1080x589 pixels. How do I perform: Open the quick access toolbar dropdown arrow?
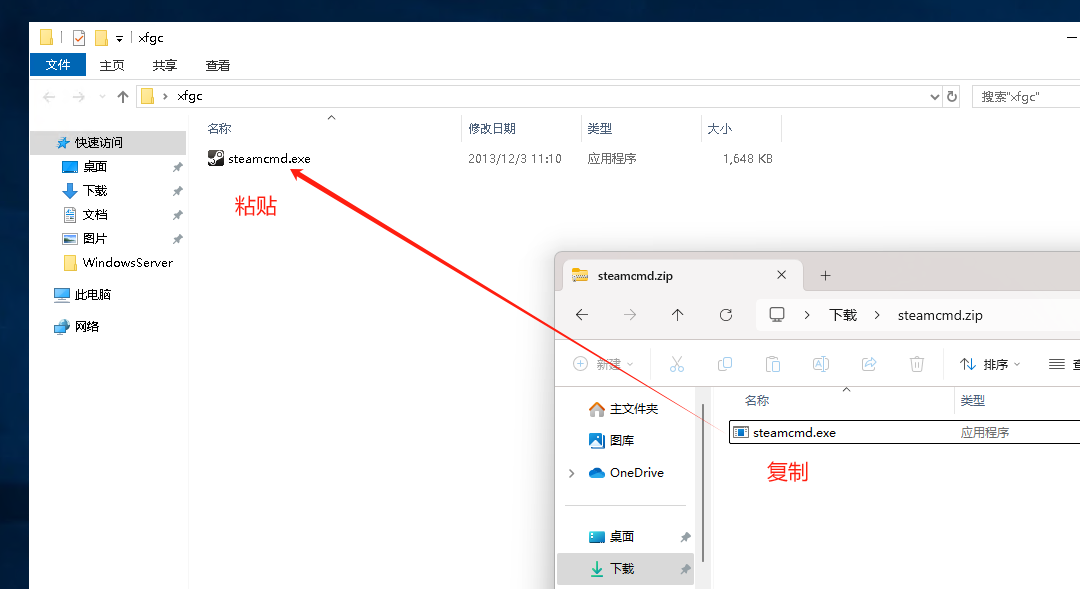[x=119, y=39]
